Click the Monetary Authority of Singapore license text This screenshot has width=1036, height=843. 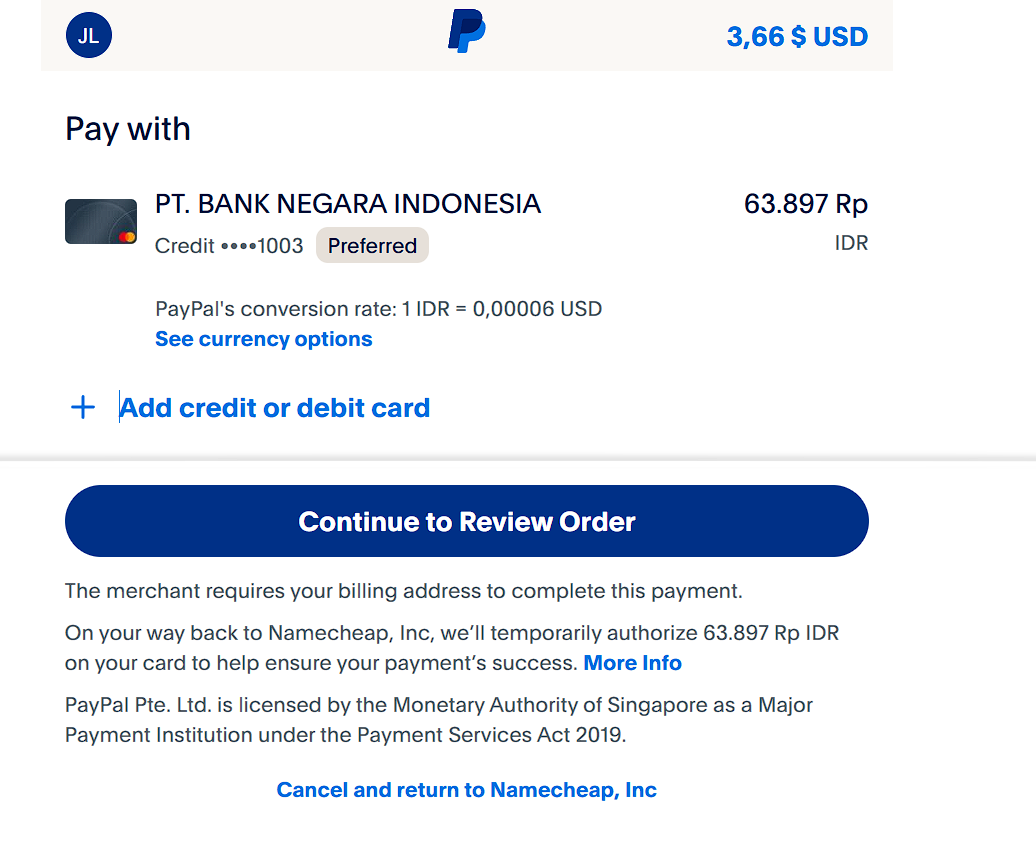point(438,720)
